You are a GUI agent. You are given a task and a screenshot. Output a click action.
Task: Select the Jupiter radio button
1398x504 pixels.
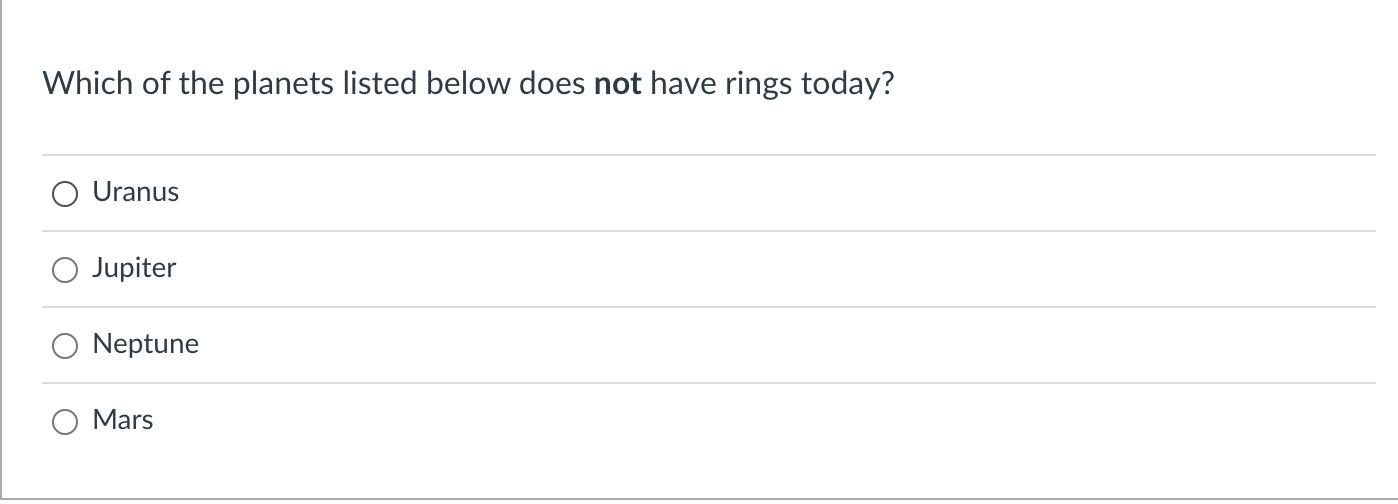click(x=65, y=270)
